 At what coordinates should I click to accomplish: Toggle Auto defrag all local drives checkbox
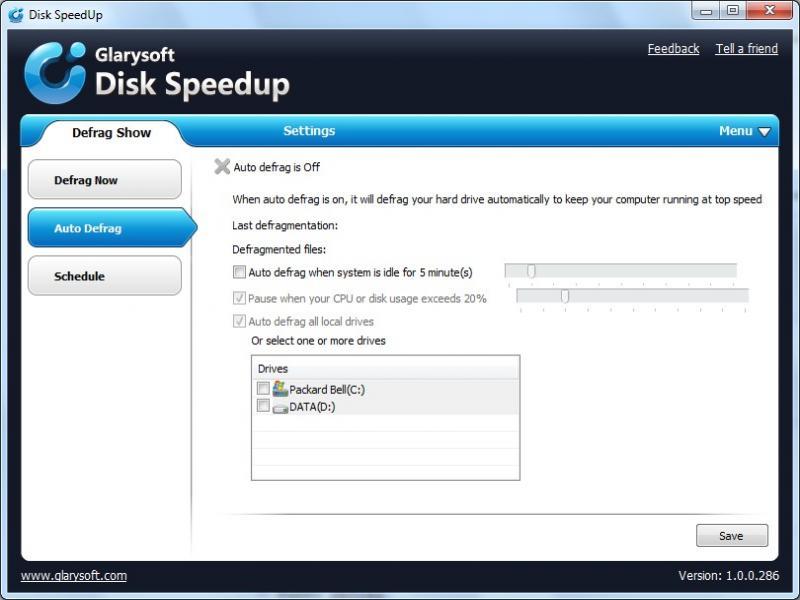coord(239,321)
